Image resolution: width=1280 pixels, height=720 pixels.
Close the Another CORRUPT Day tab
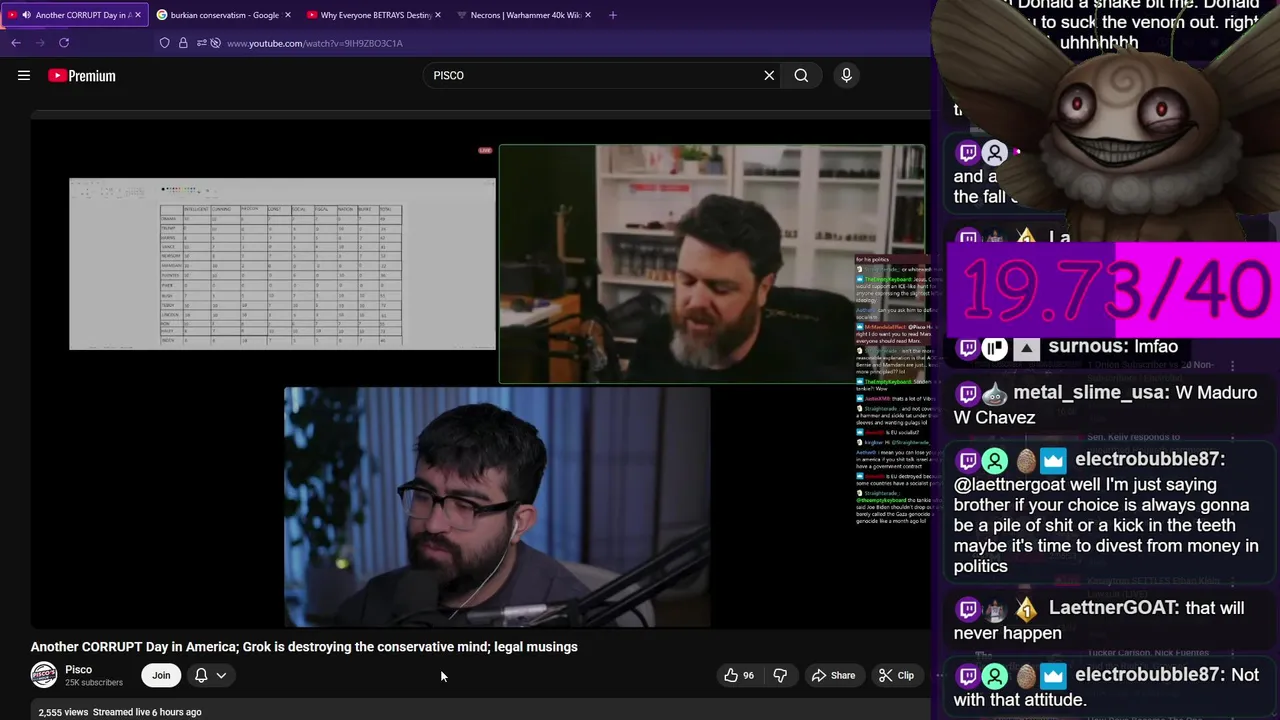138,15
